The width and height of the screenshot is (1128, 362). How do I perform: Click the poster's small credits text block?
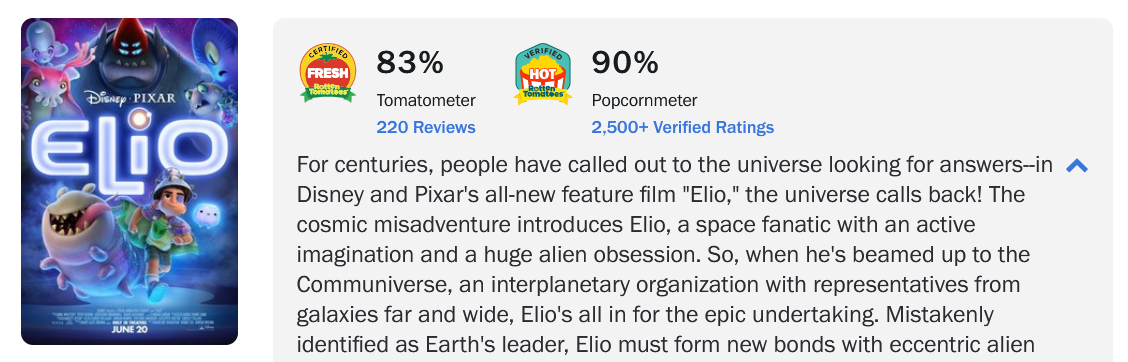[x=129, y=317]
